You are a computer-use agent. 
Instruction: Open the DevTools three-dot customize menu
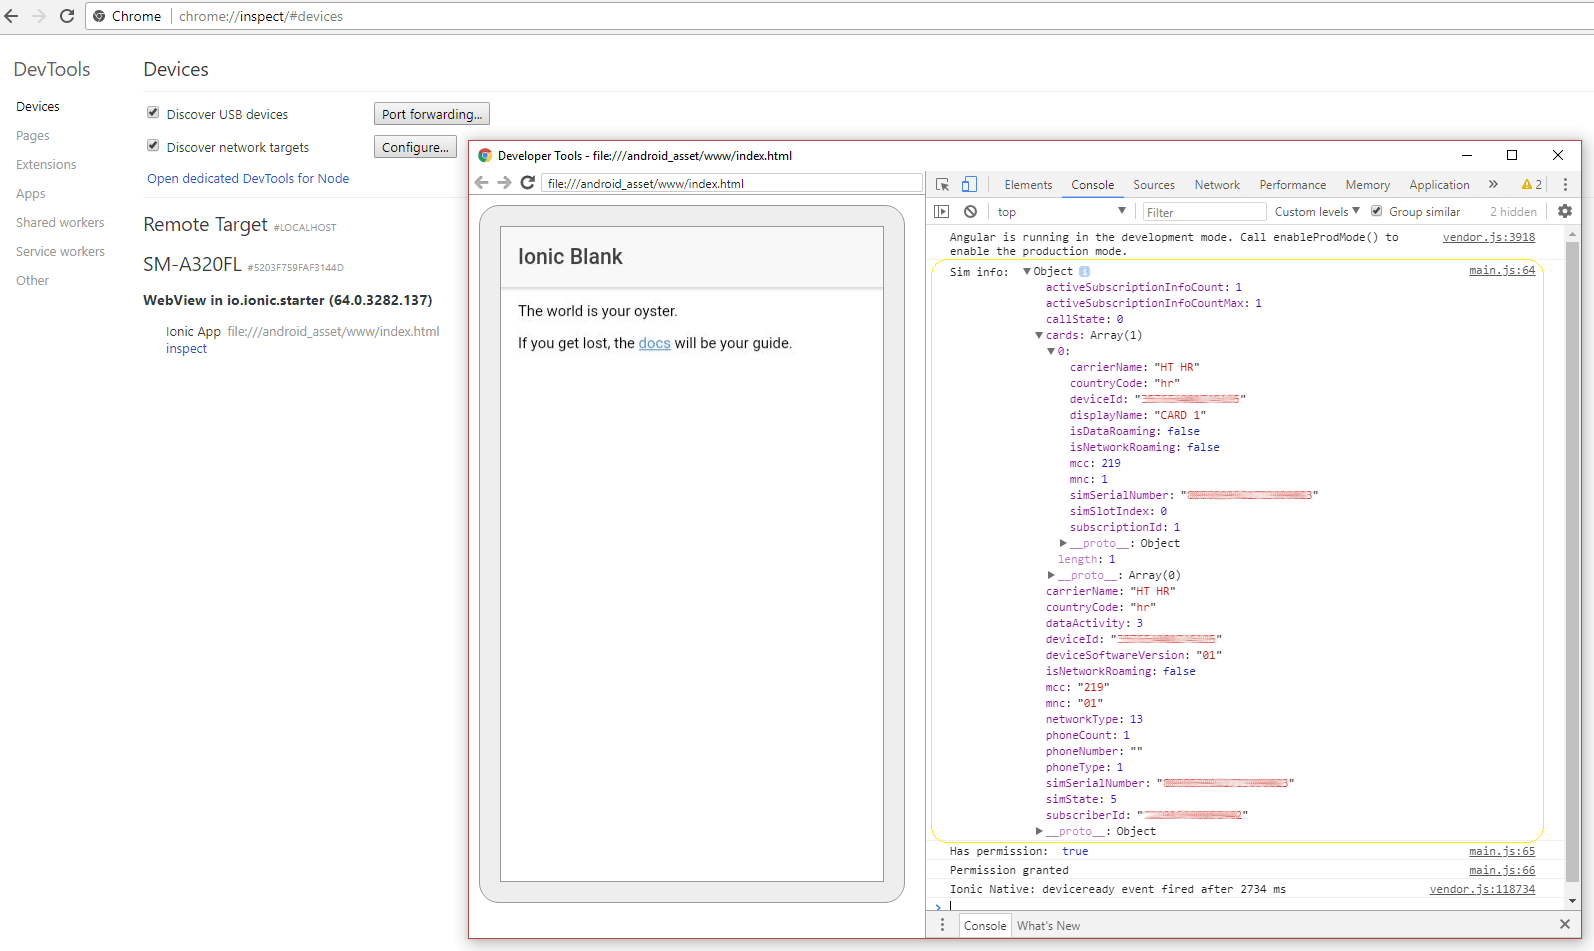pos(1565,185)
